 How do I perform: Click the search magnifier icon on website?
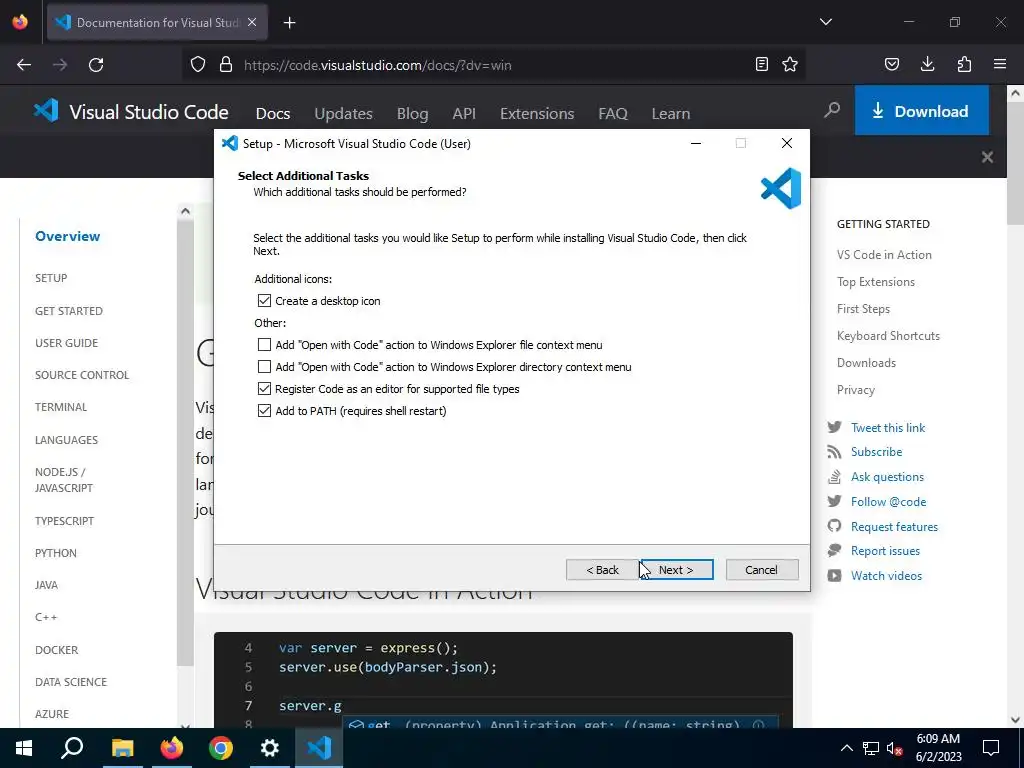click(832, 110)
